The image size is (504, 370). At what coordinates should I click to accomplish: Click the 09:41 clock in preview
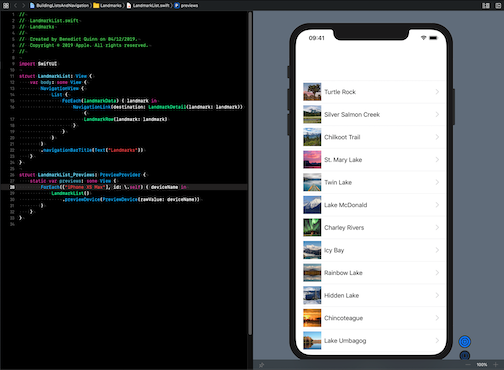coord(316,38)
